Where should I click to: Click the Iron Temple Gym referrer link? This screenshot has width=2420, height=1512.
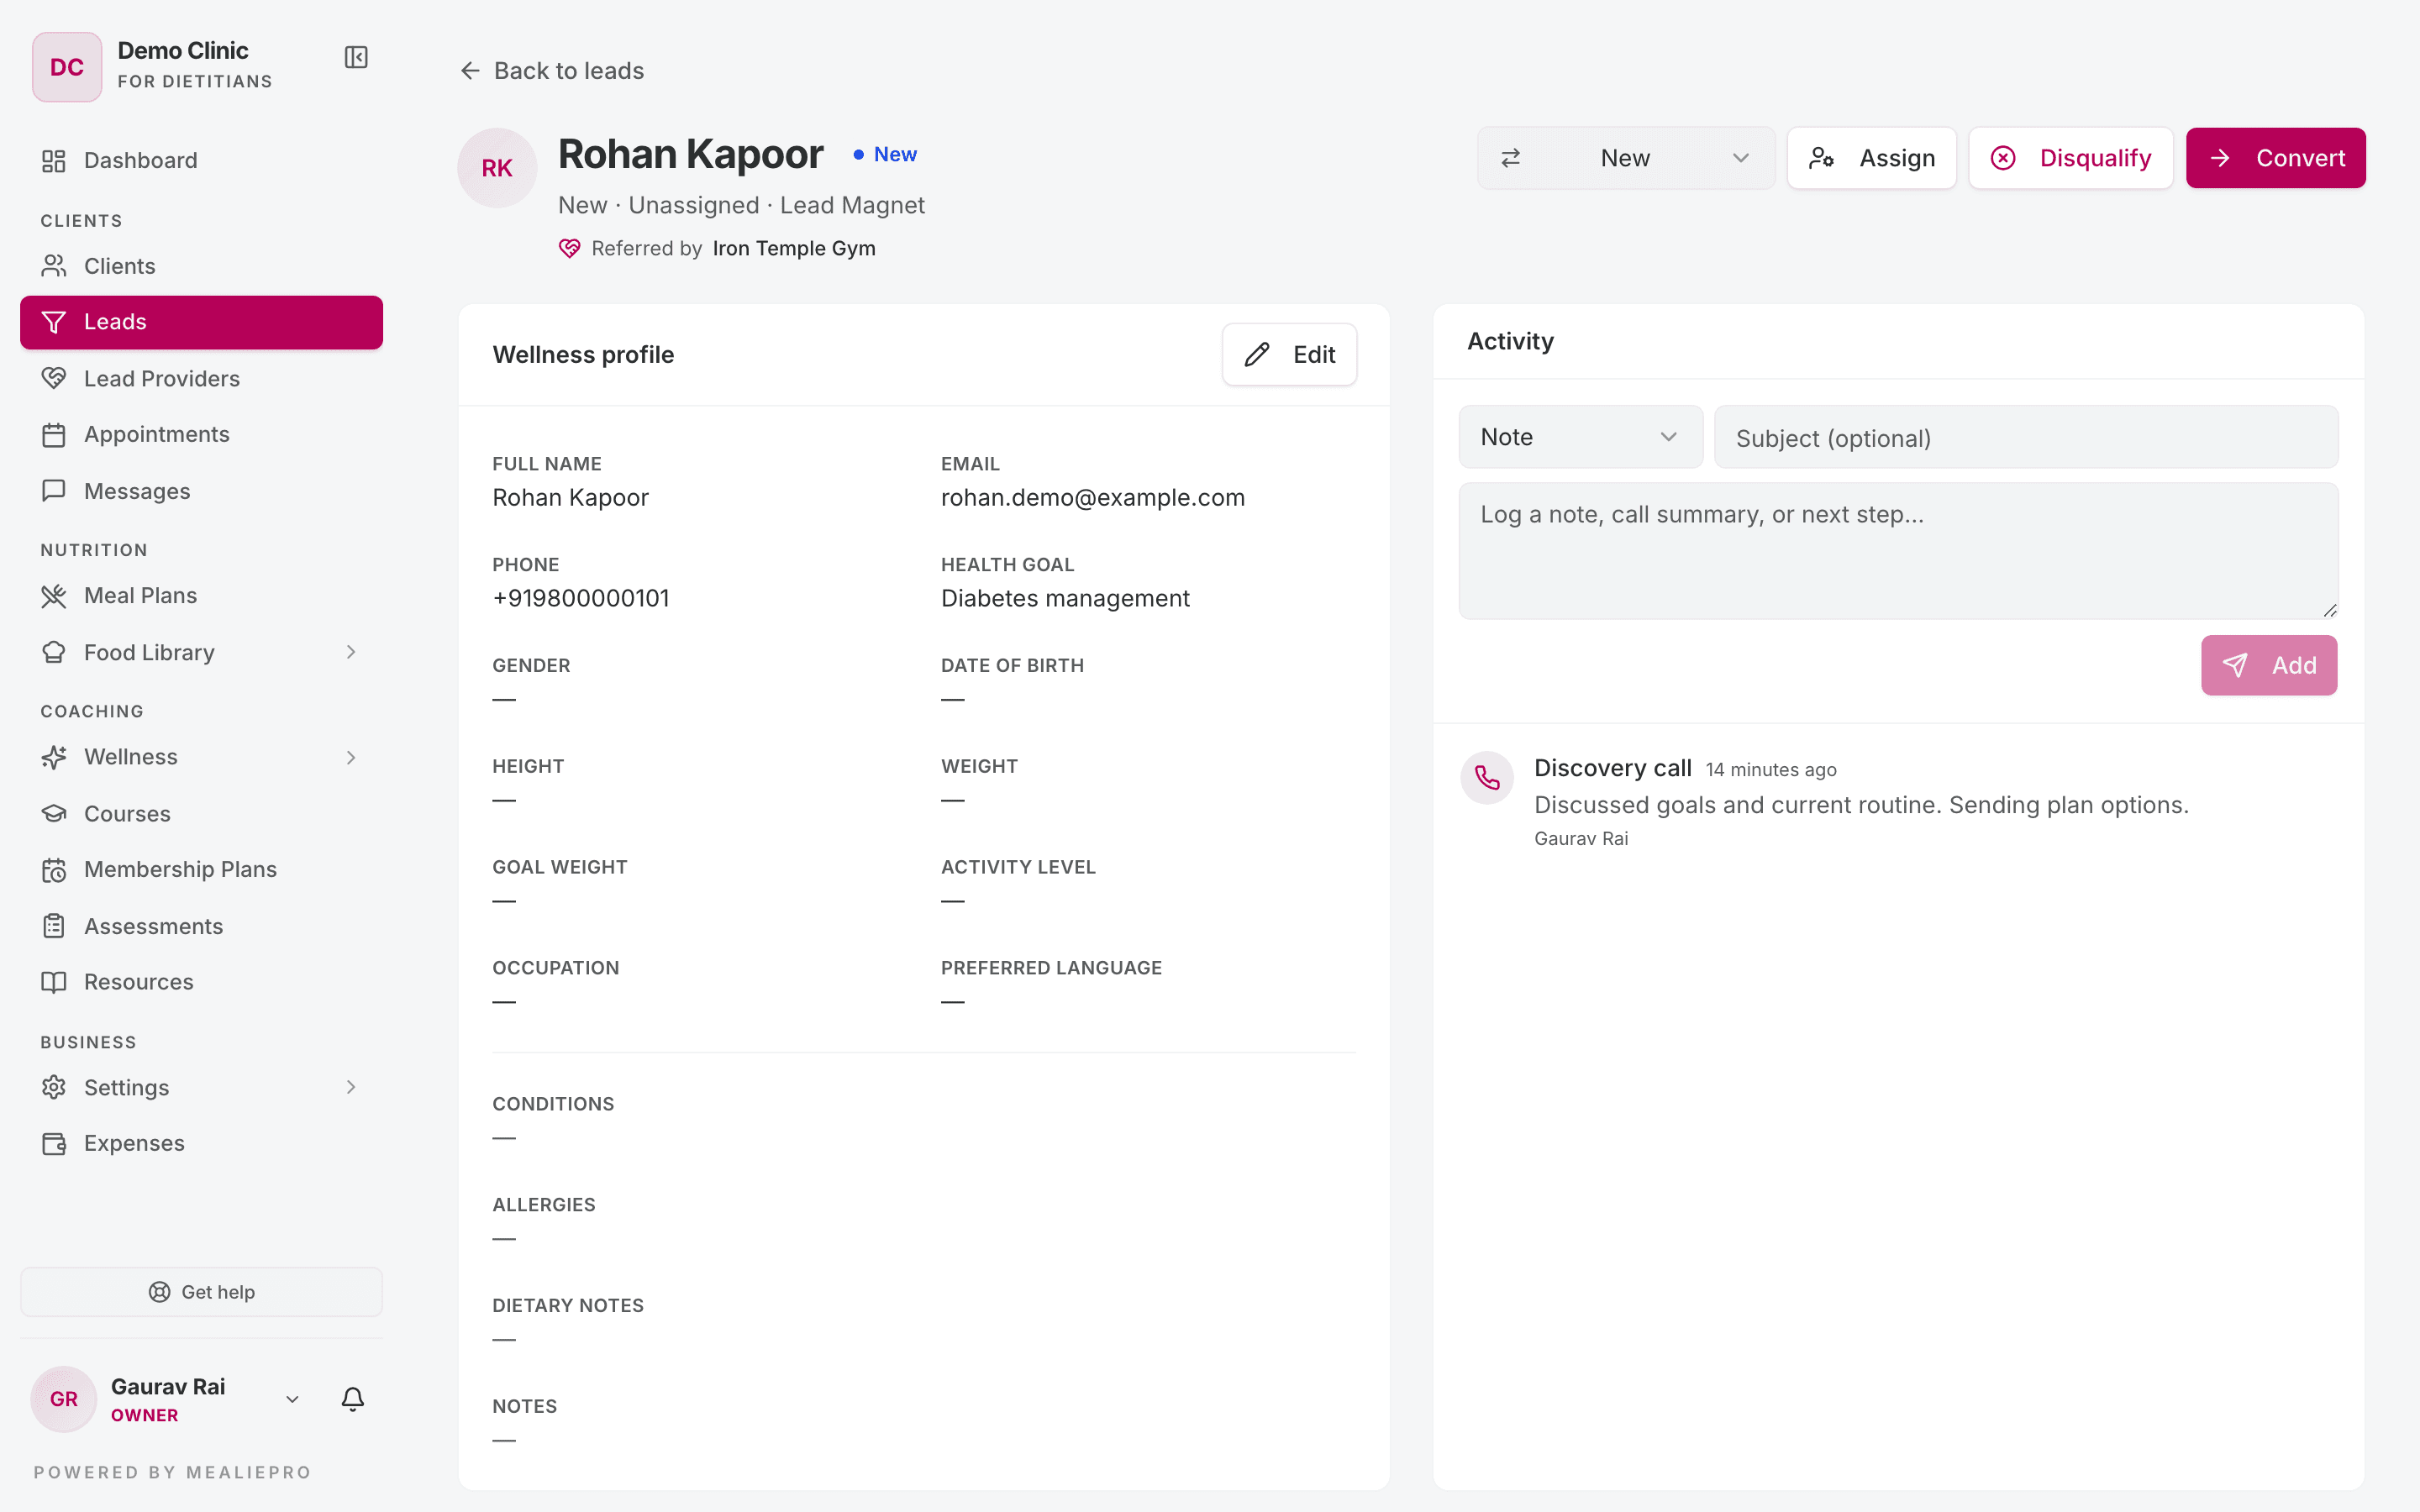pos(794,248)
